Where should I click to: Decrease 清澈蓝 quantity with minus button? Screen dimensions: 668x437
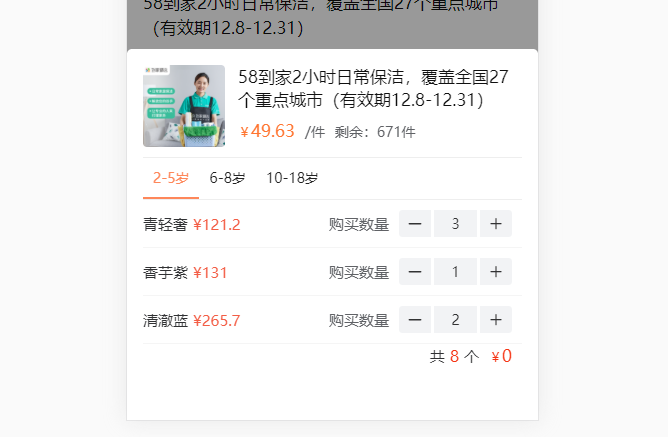(x=415, y=319)
